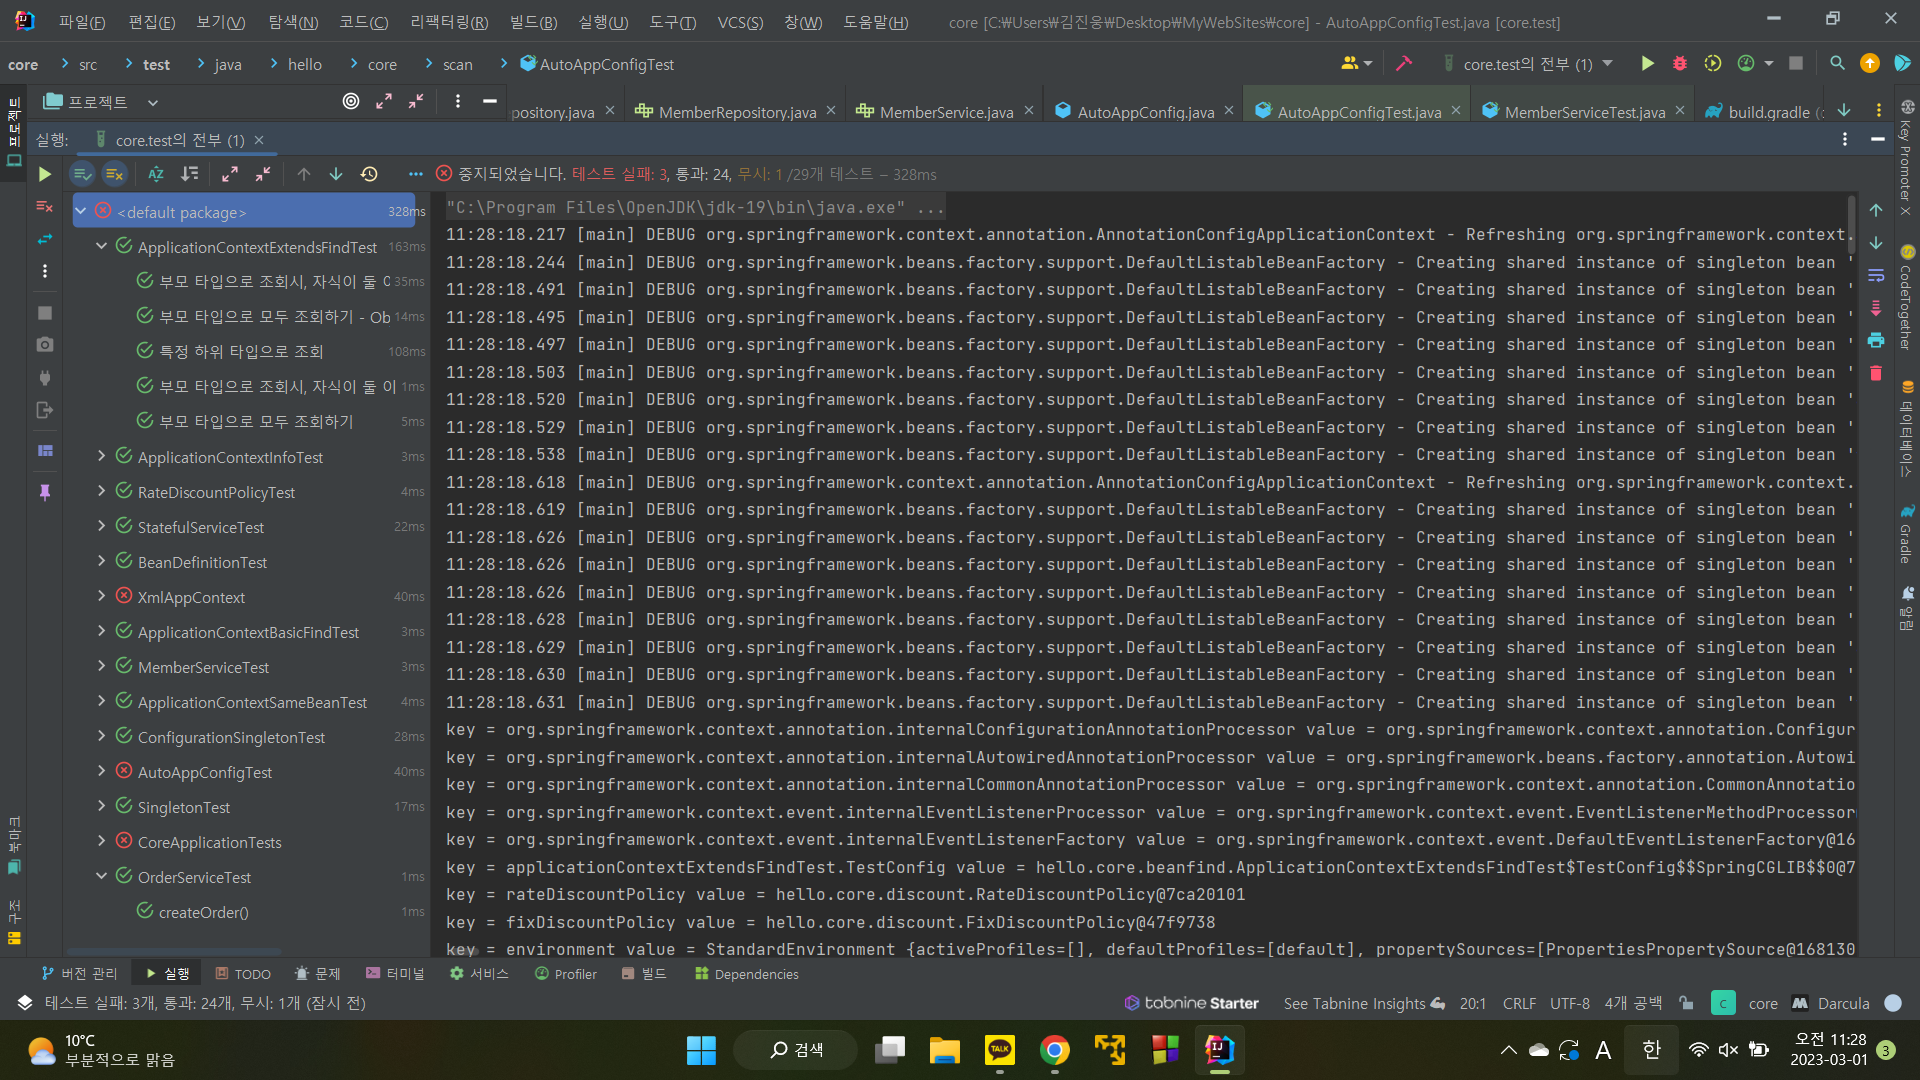
Task: Expand CoreApplicationTests node
Action: [x=101, y=841]
